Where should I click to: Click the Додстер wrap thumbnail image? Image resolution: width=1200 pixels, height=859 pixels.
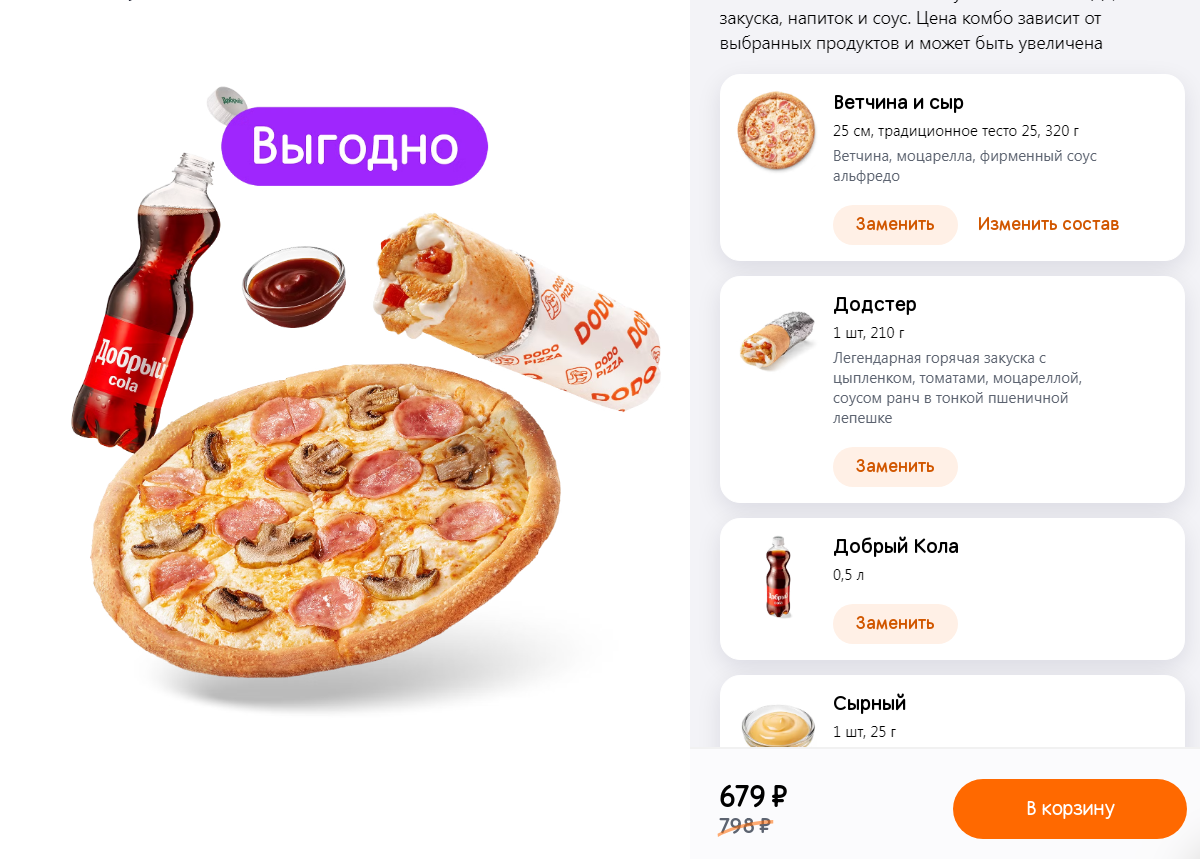pos(777,339)
